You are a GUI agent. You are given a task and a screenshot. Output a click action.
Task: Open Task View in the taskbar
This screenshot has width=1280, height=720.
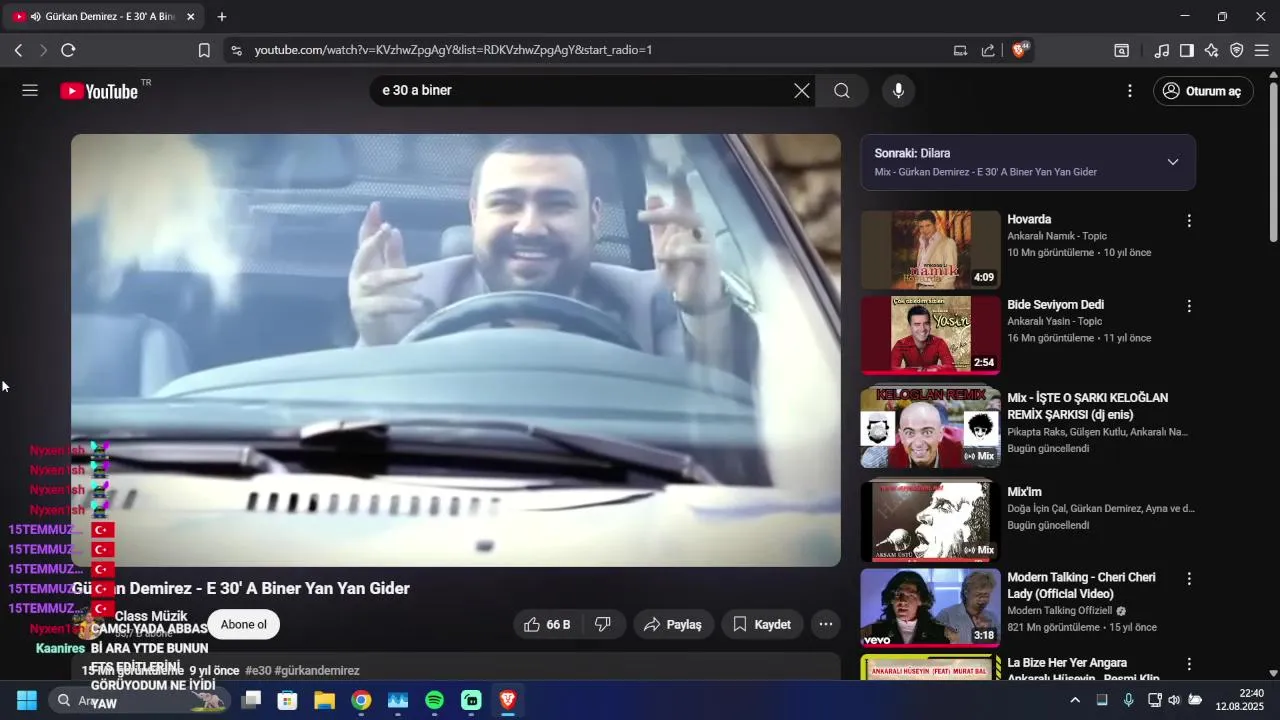[251, 700]
